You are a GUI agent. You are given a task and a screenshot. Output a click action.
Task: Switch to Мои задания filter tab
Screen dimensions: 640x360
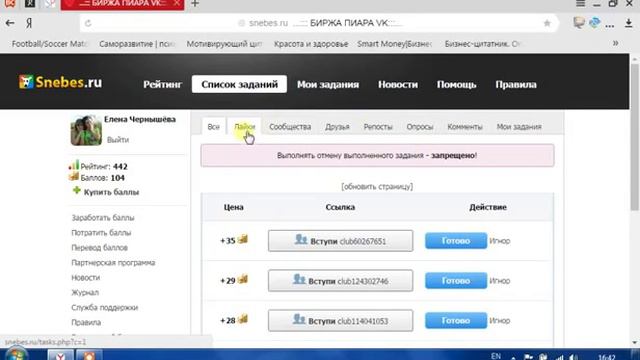pyautogui.click(x=519, y=127)
